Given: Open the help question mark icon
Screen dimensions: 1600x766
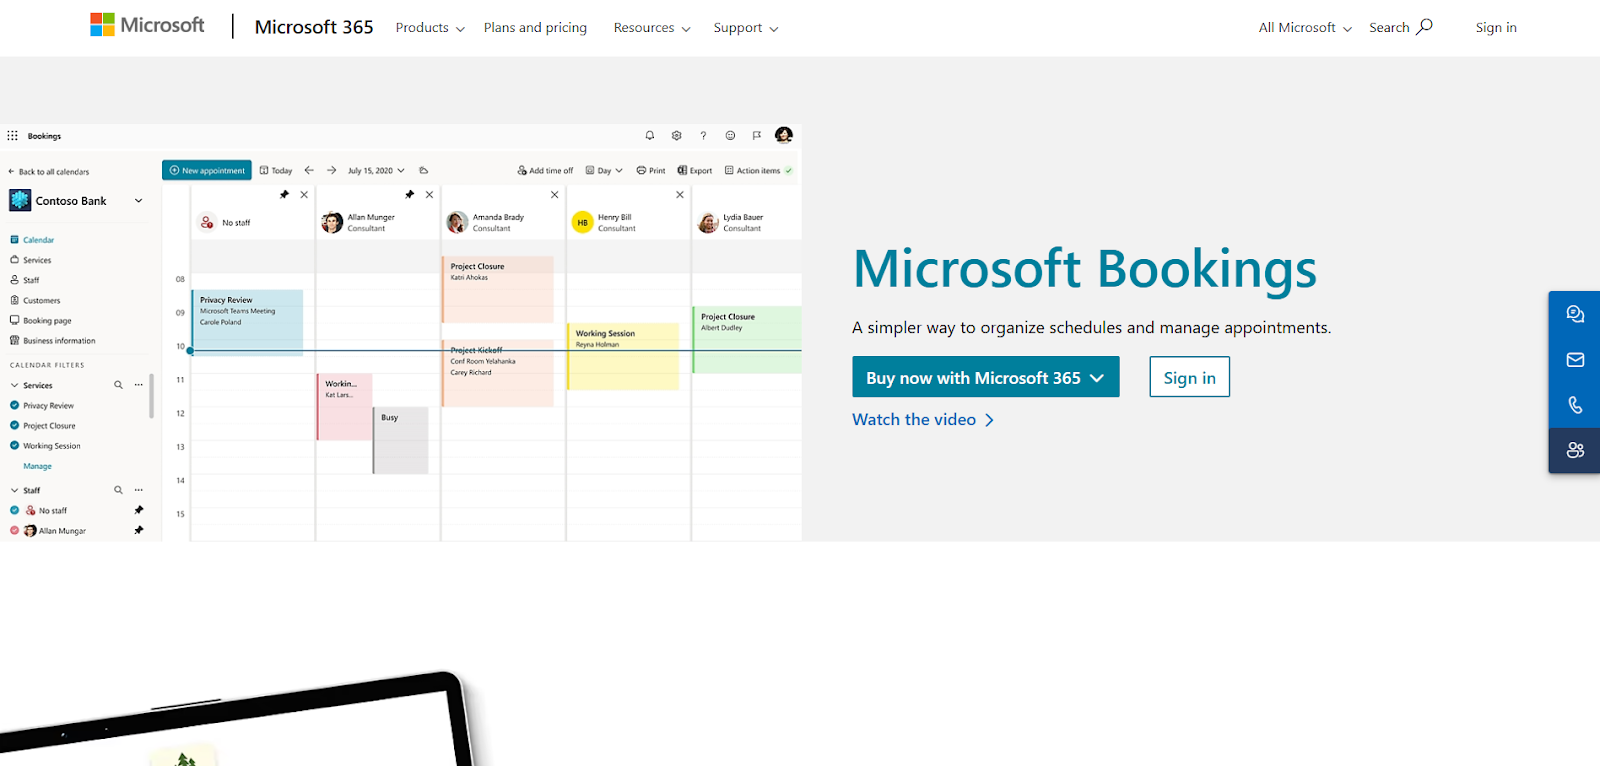Looking at the screenshot, I should [703, 135].
